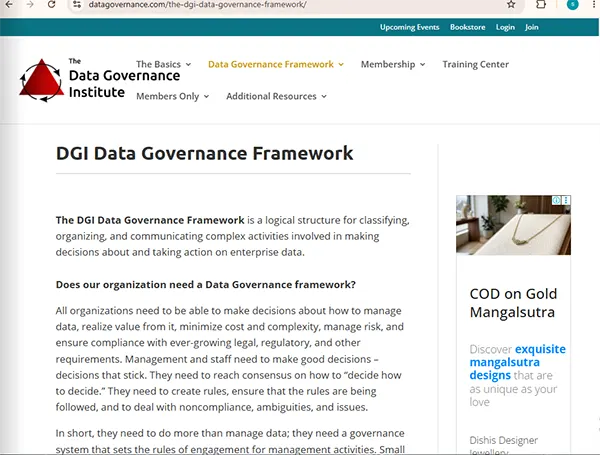Click the Join link
The width and height of the screenshot is (600, 455).
tap(532, 27)
